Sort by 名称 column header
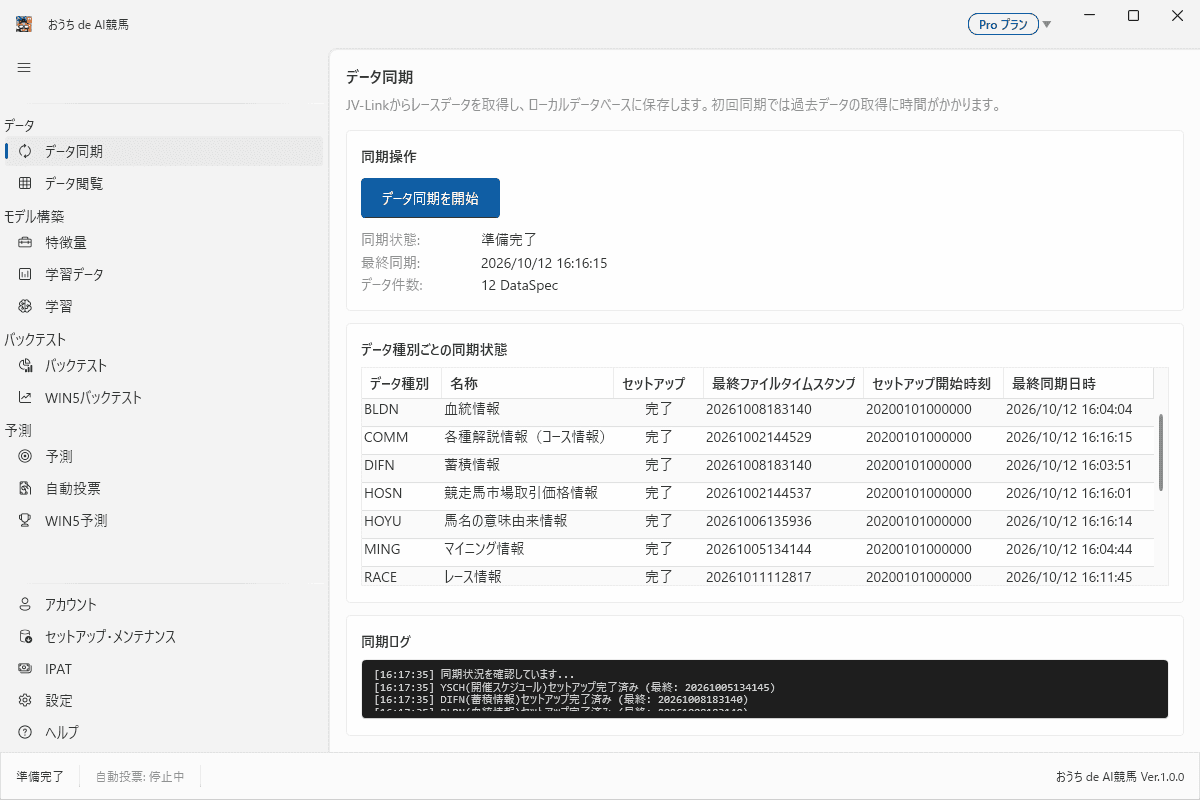Screen dimensions: 1200x800 tap(527, 383)
